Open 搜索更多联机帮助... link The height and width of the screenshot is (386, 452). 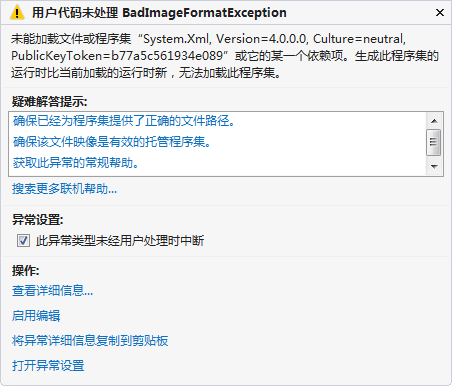64,189
